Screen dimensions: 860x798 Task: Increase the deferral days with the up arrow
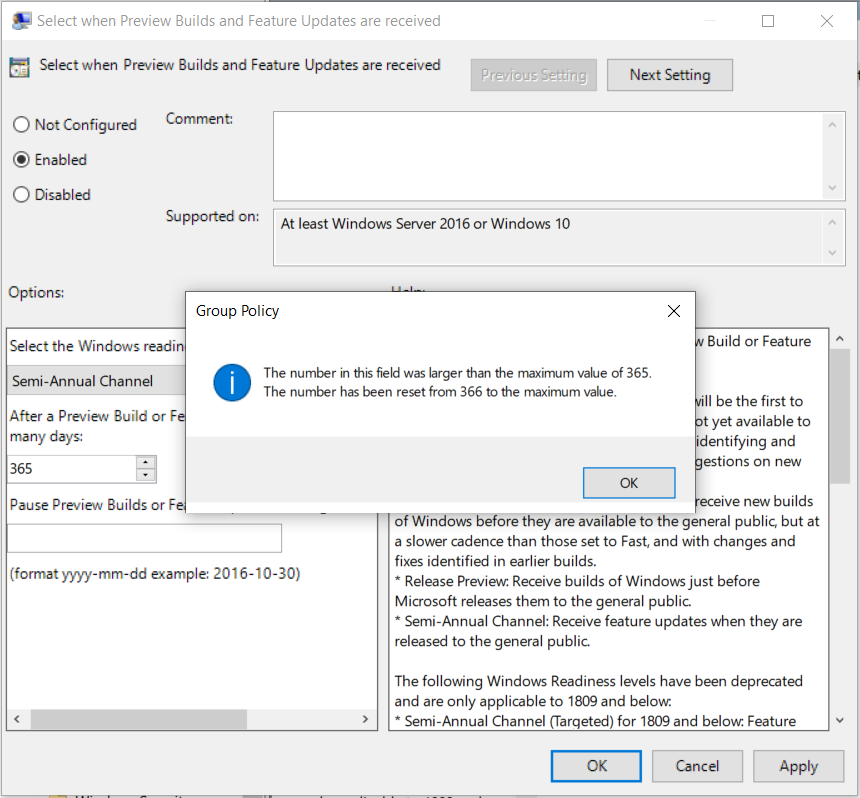coord(146,462)
